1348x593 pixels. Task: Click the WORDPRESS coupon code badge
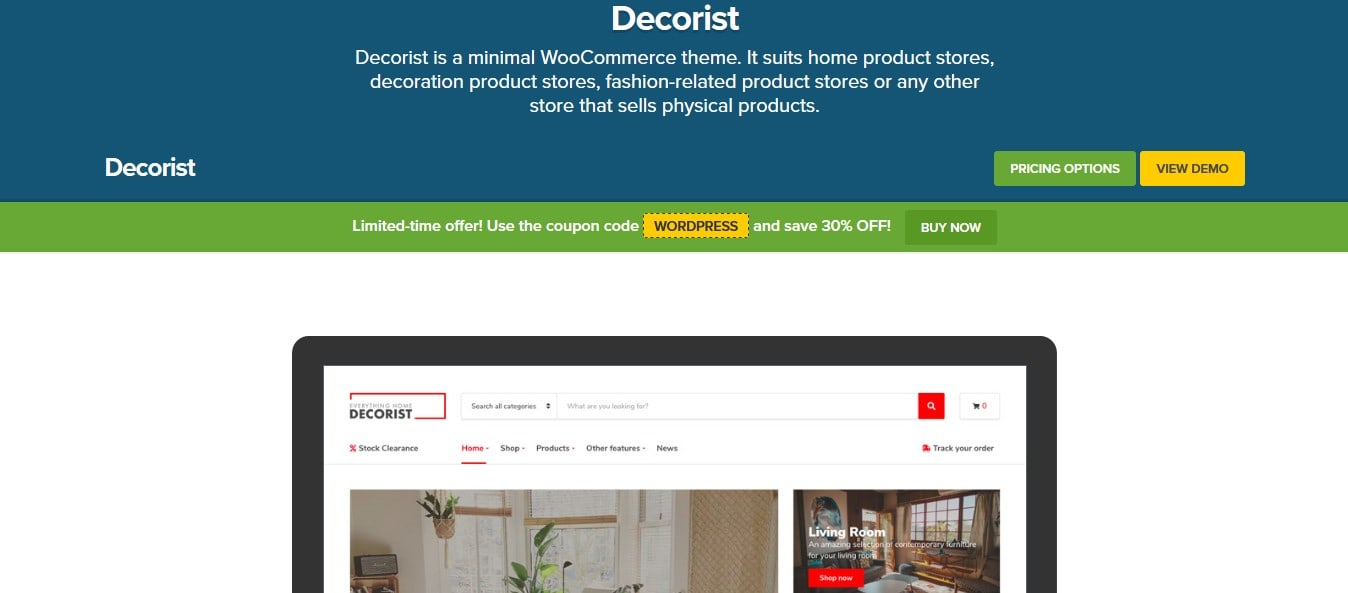click(696, 226)
